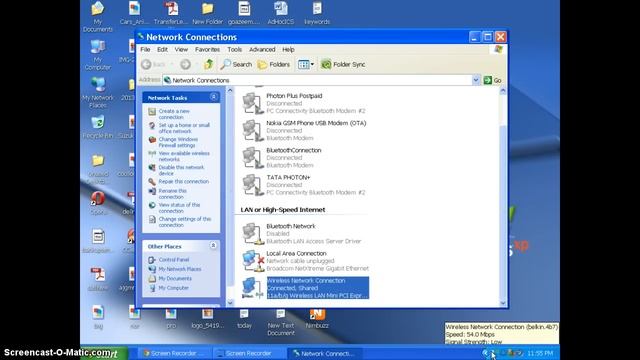Click the Forward navigation arrow icon
The width and height of the screenshot is (640, 360).
click(x=185, y=64)
